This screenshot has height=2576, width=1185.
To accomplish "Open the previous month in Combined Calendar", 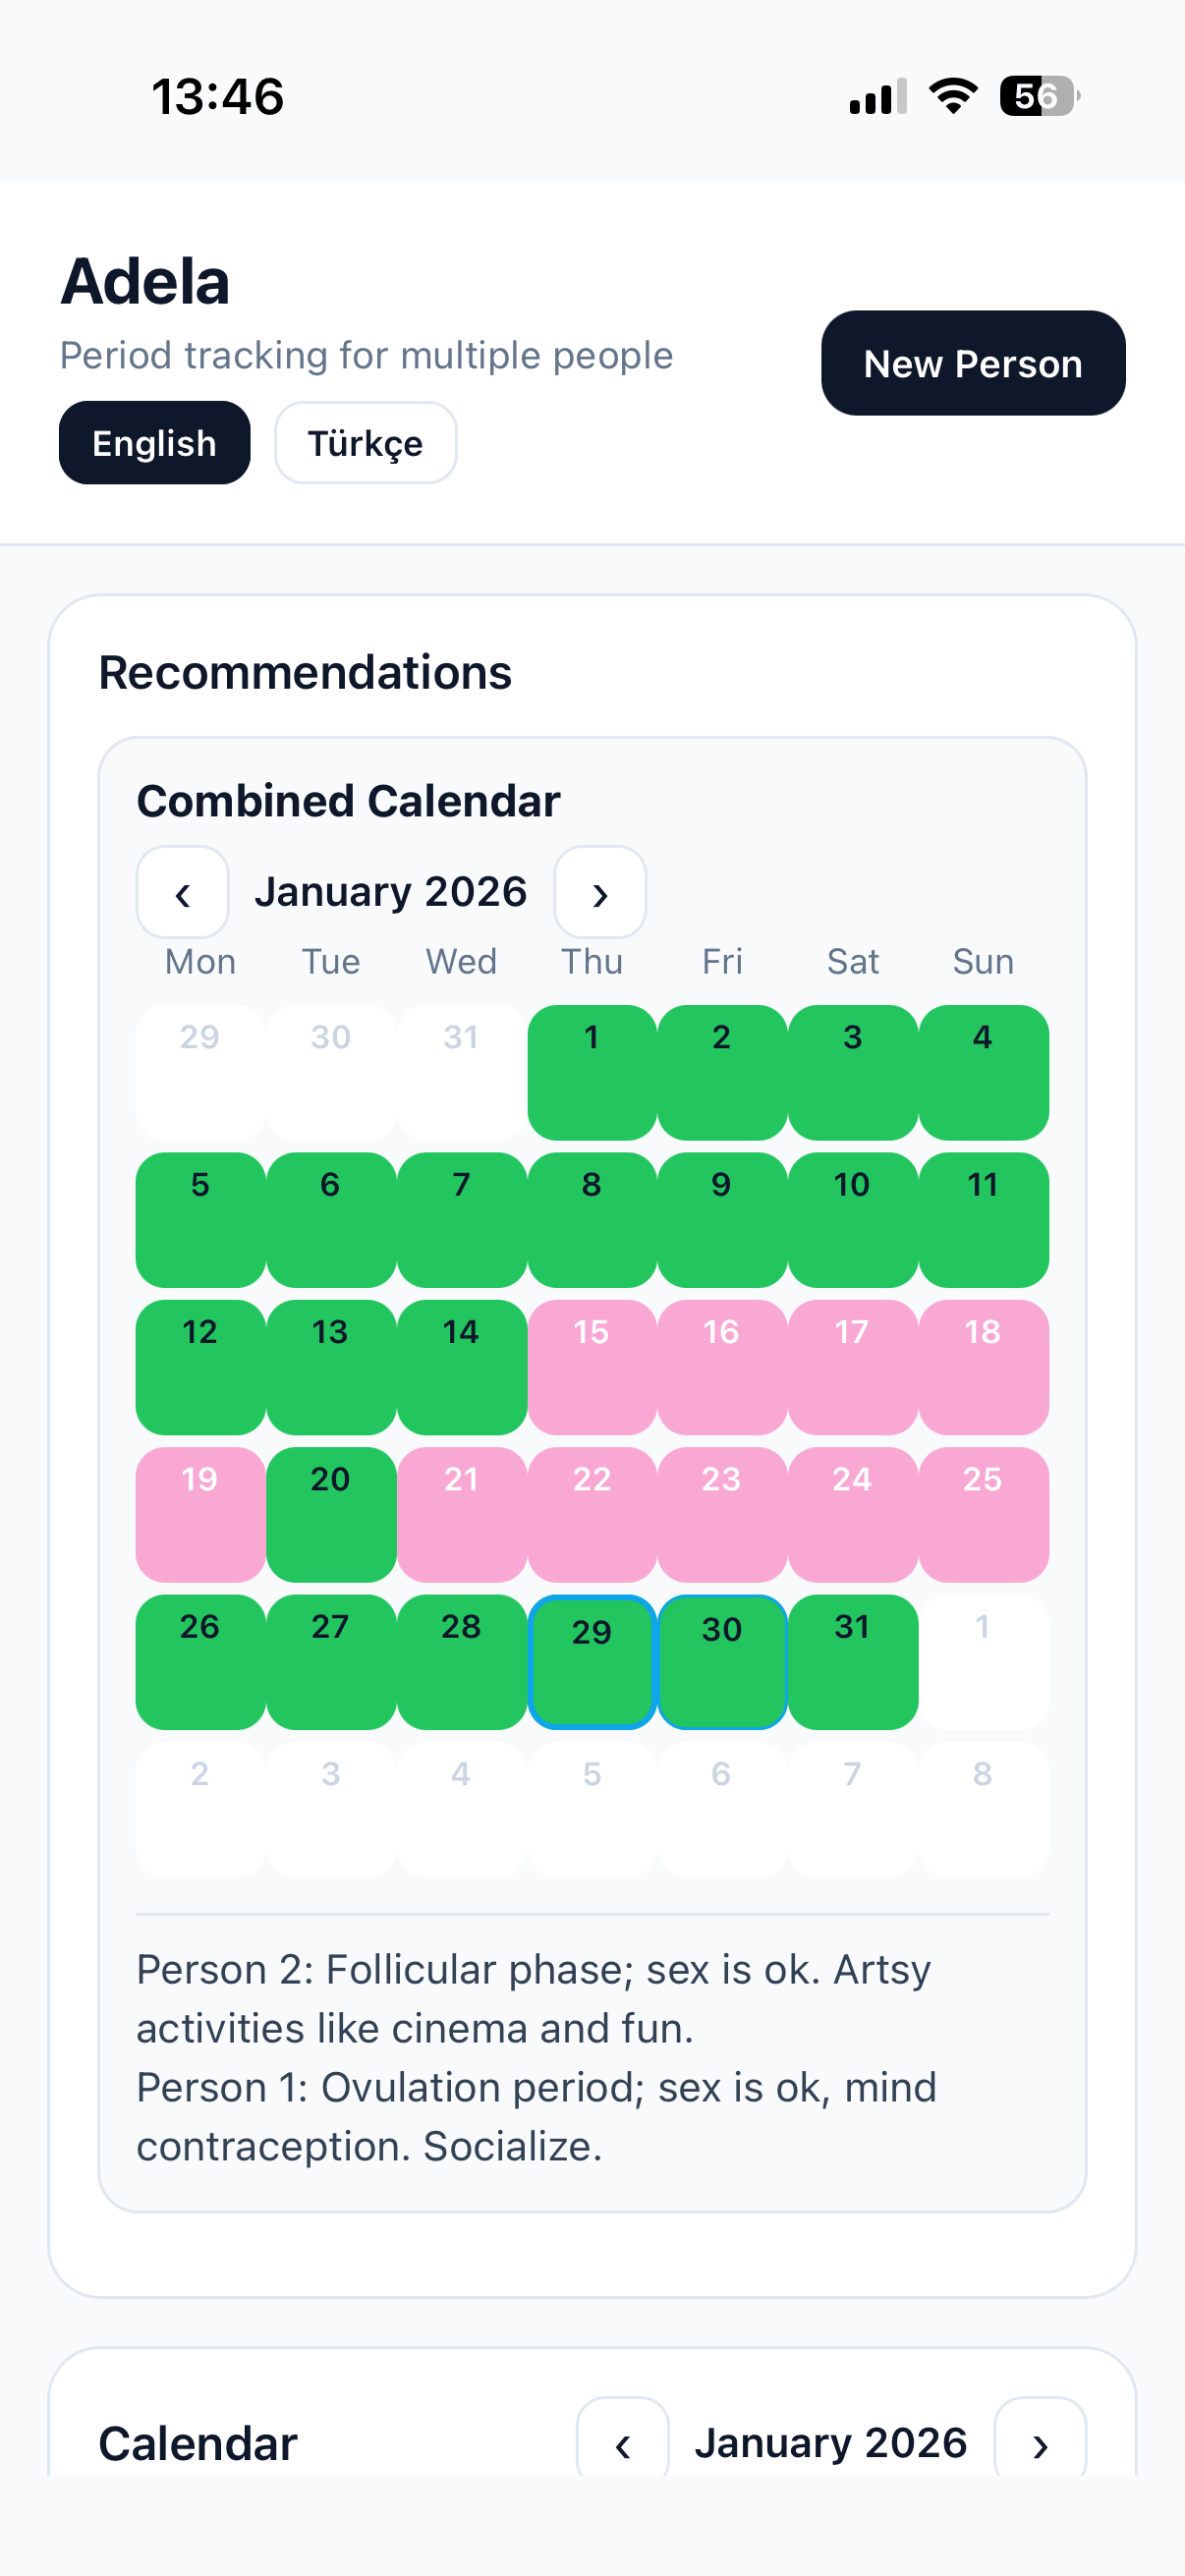I will pos(183,892).
